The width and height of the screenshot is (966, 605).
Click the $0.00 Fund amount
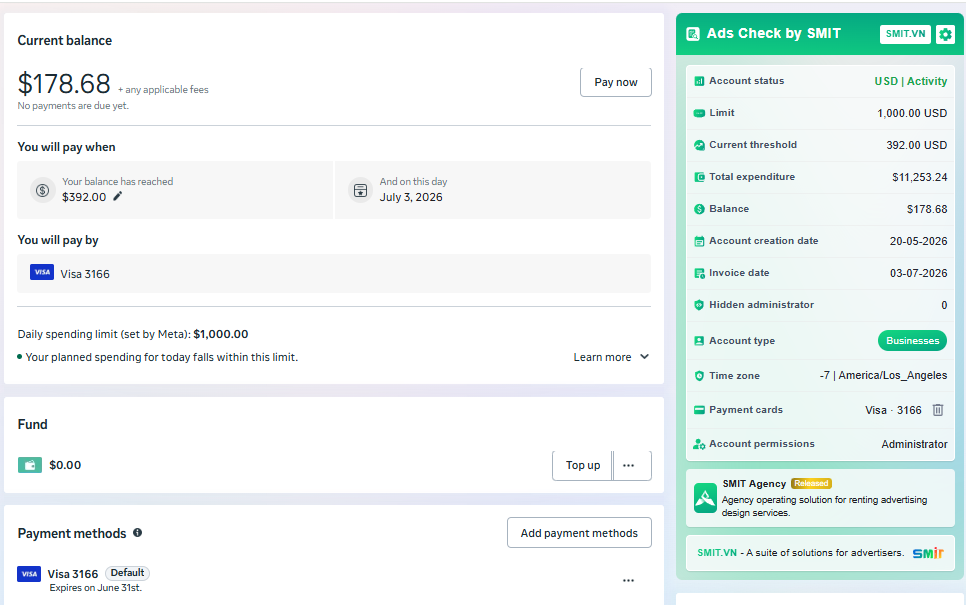click(x=65, y=465)
